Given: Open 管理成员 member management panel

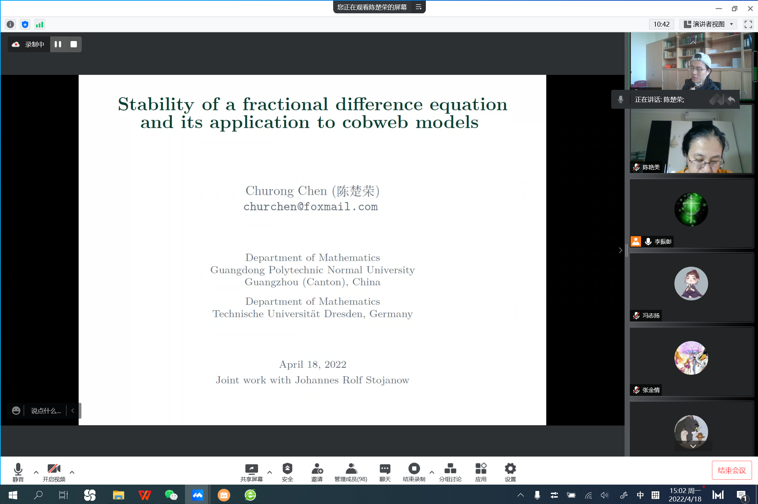Looking at the screenshot, I should (350, 471).
